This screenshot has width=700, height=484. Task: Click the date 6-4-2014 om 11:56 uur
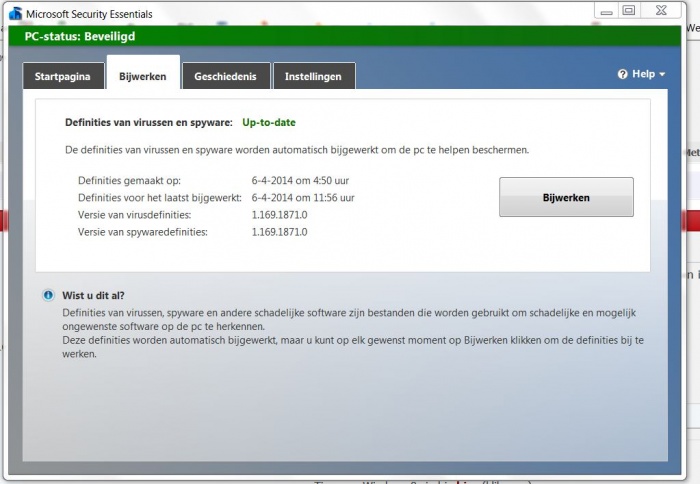pyautogui.click(x=303, y=198)
